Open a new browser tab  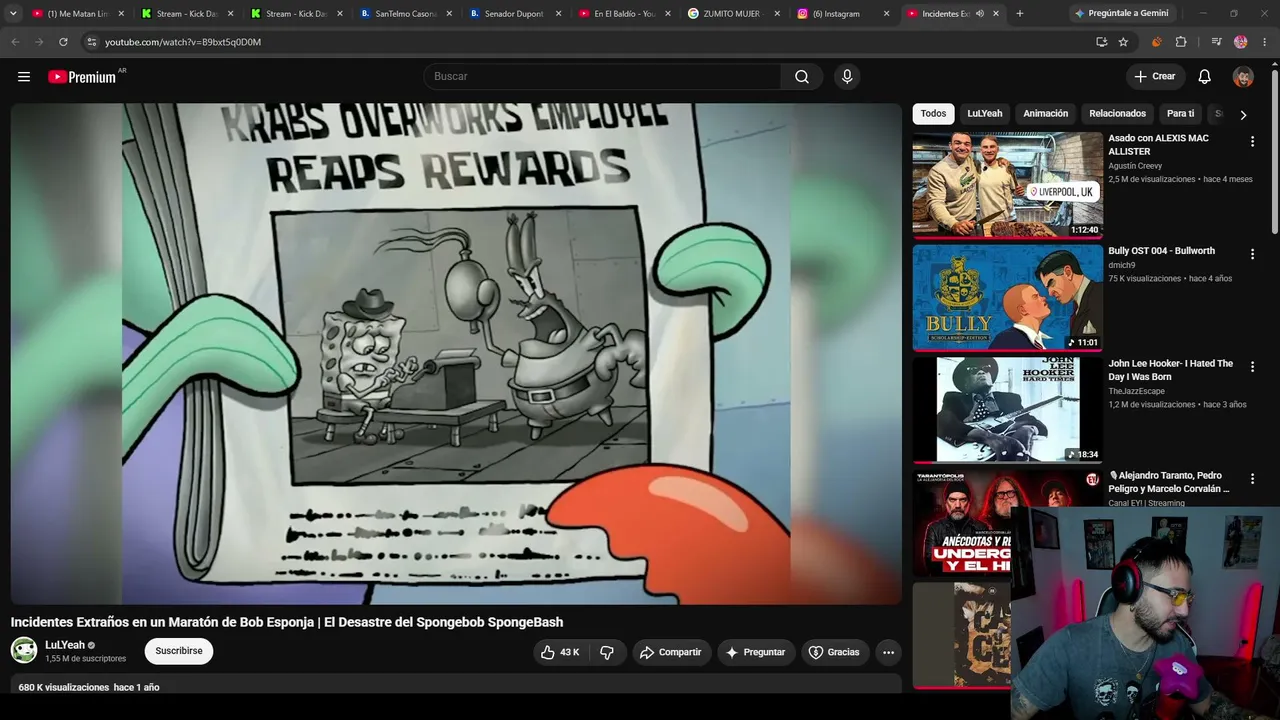(1020, 14)
